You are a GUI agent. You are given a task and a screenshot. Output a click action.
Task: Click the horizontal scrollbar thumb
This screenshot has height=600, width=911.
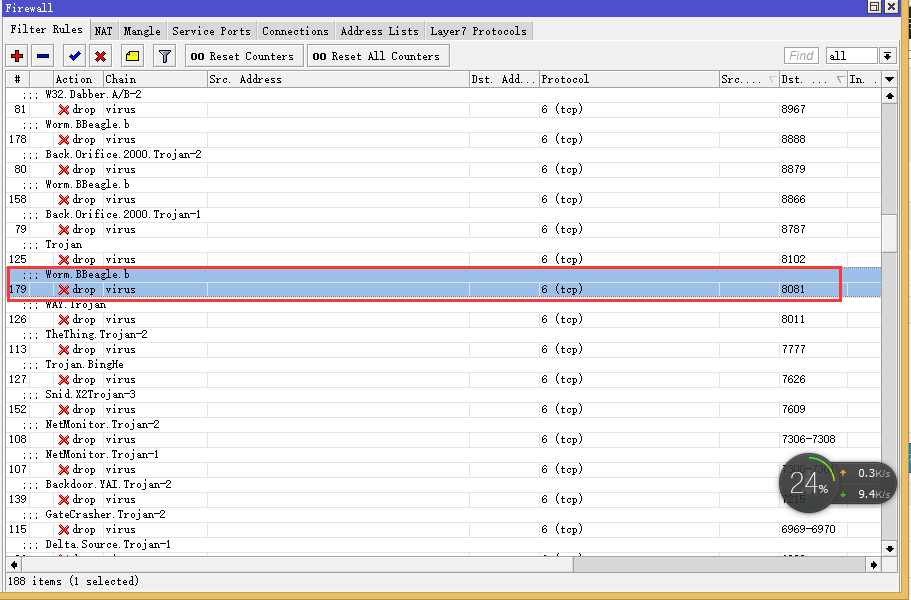(297, 565)
